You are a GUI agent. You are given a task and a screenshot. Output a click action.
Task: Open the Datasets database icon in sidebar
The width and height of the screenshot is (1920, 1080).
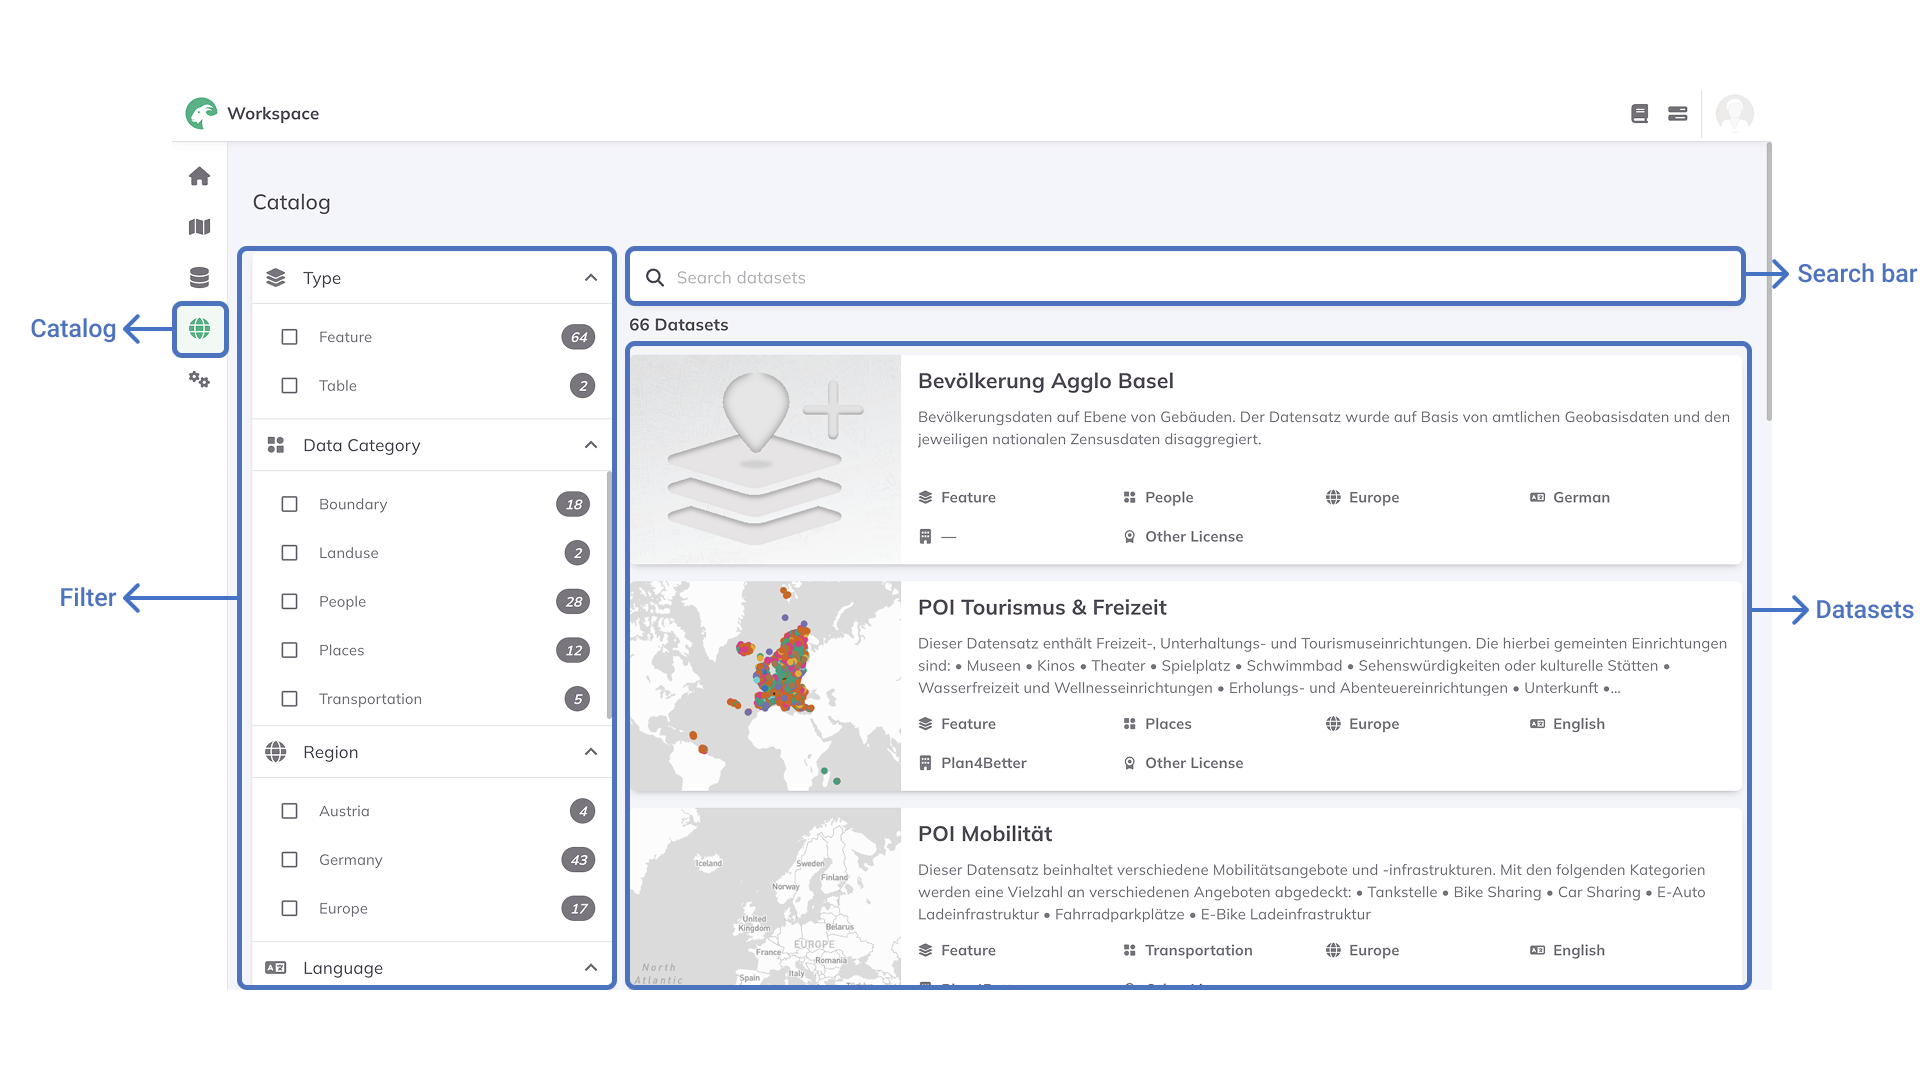(200, 278)
